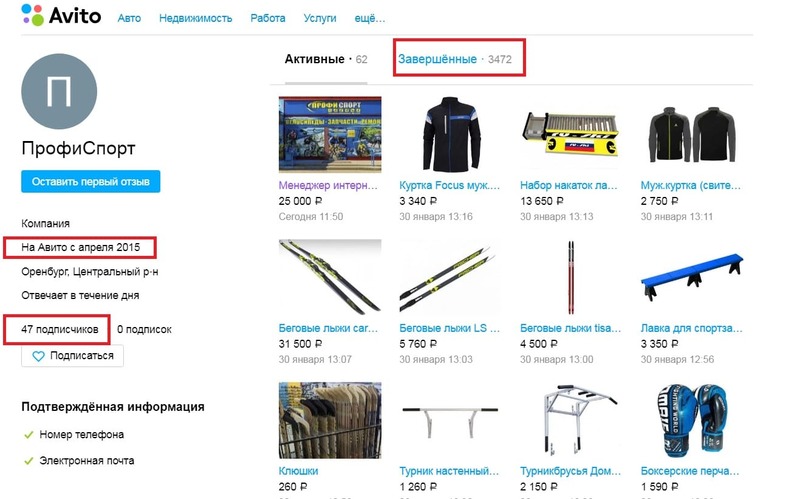Expand the ещё… menu
The height and width of the screenshot is (499, 800).
tap(370, 18)
